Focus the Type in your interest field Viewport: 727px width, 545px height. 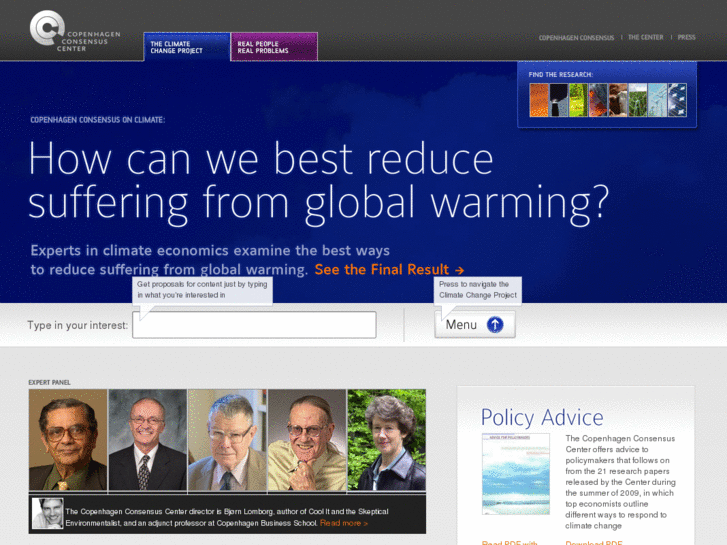(254, 325)
